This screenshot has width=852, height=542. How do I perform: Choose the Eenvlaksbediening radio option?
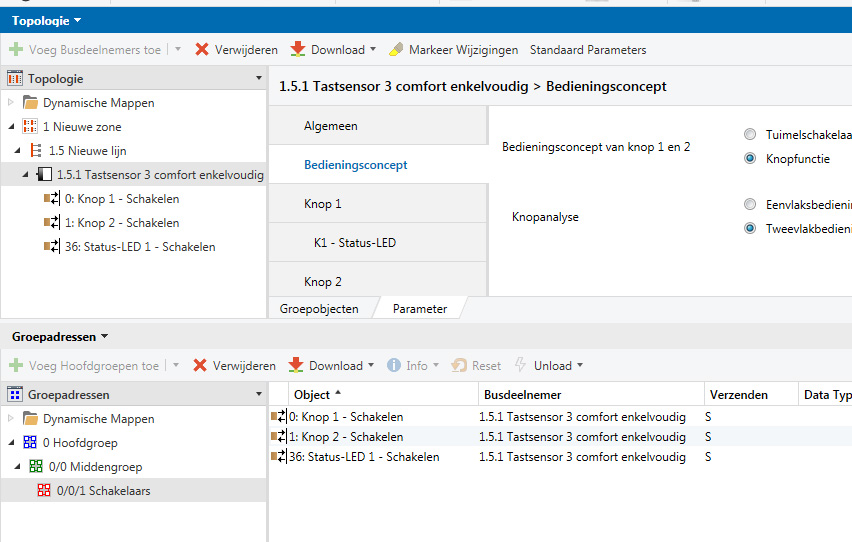pos(750,204)
